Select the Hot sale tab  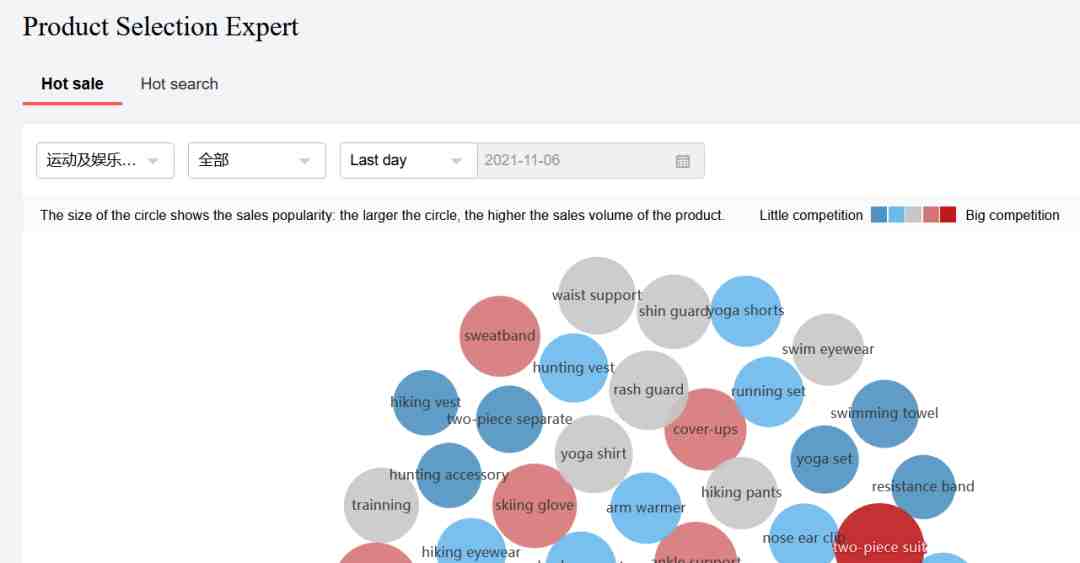(x=72, y=84)
